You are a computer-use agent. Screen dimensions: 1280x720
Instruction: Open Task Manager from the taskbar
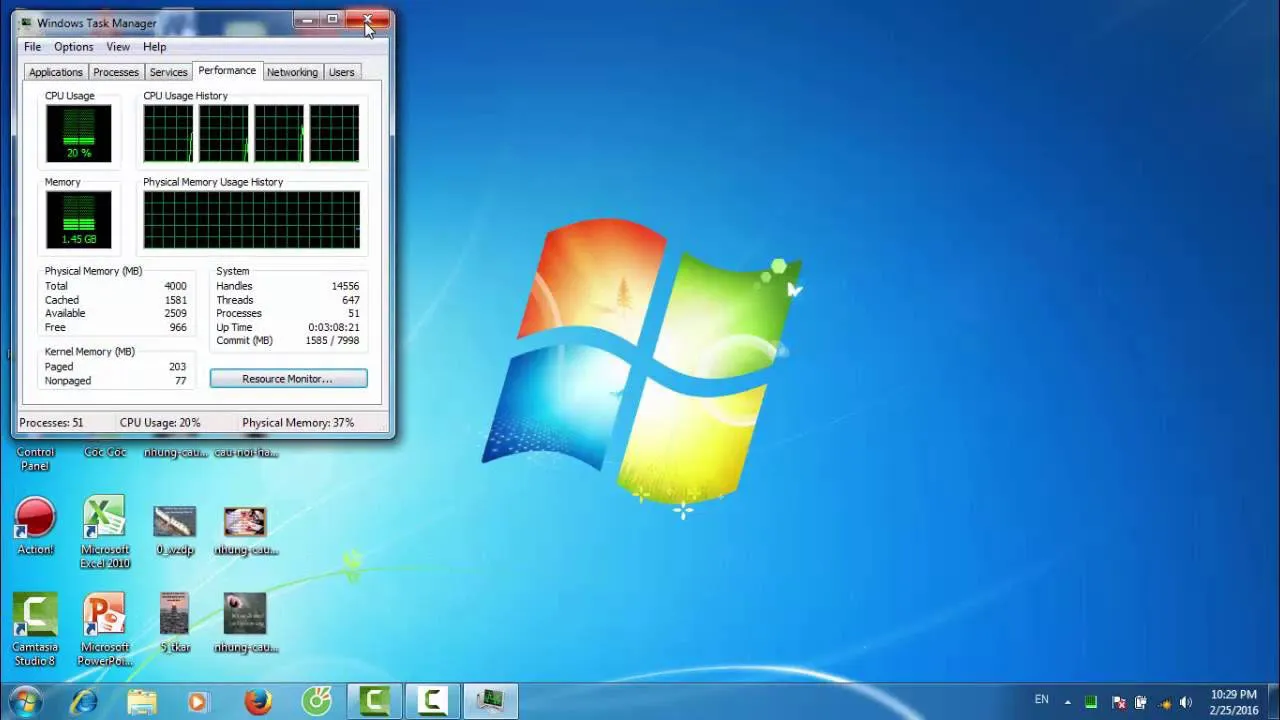click(x=489, y=699)
